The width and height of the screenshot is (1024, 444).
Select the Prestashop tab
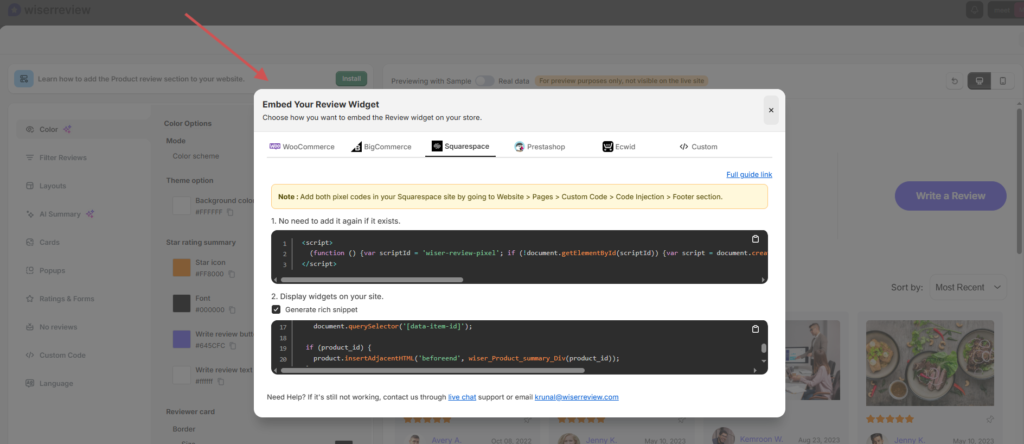pyautogui.click(x=540, y=147)
